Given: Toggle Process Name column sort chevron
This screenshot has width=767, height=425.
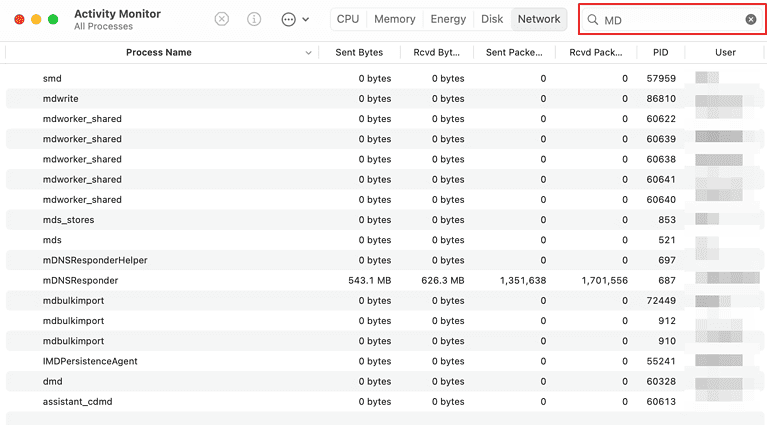Looking at the screenshot, I should tap(308, 52).
